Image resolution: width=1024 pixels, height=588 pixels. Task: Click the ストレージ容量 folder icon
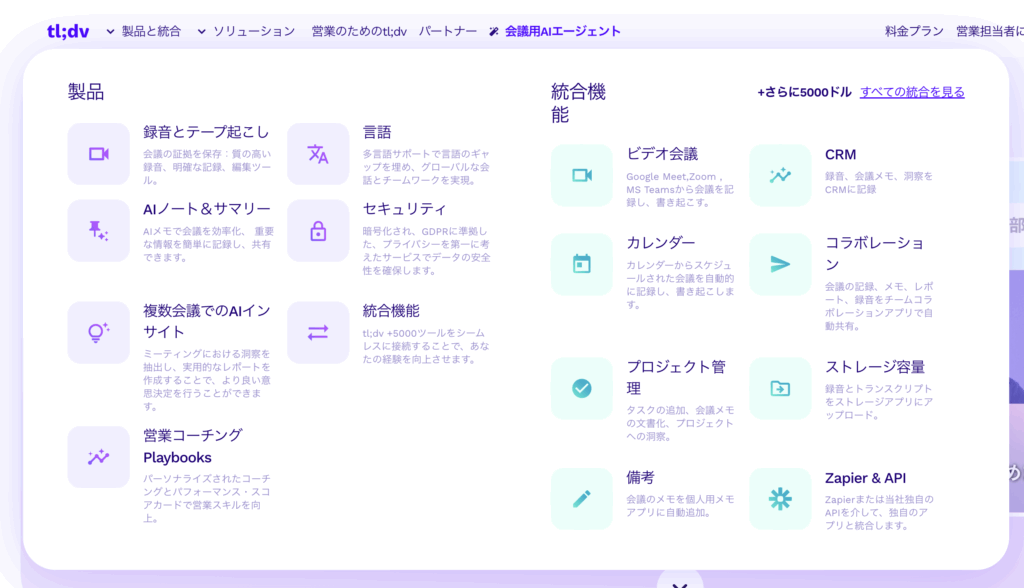click(x=780, y=389)
